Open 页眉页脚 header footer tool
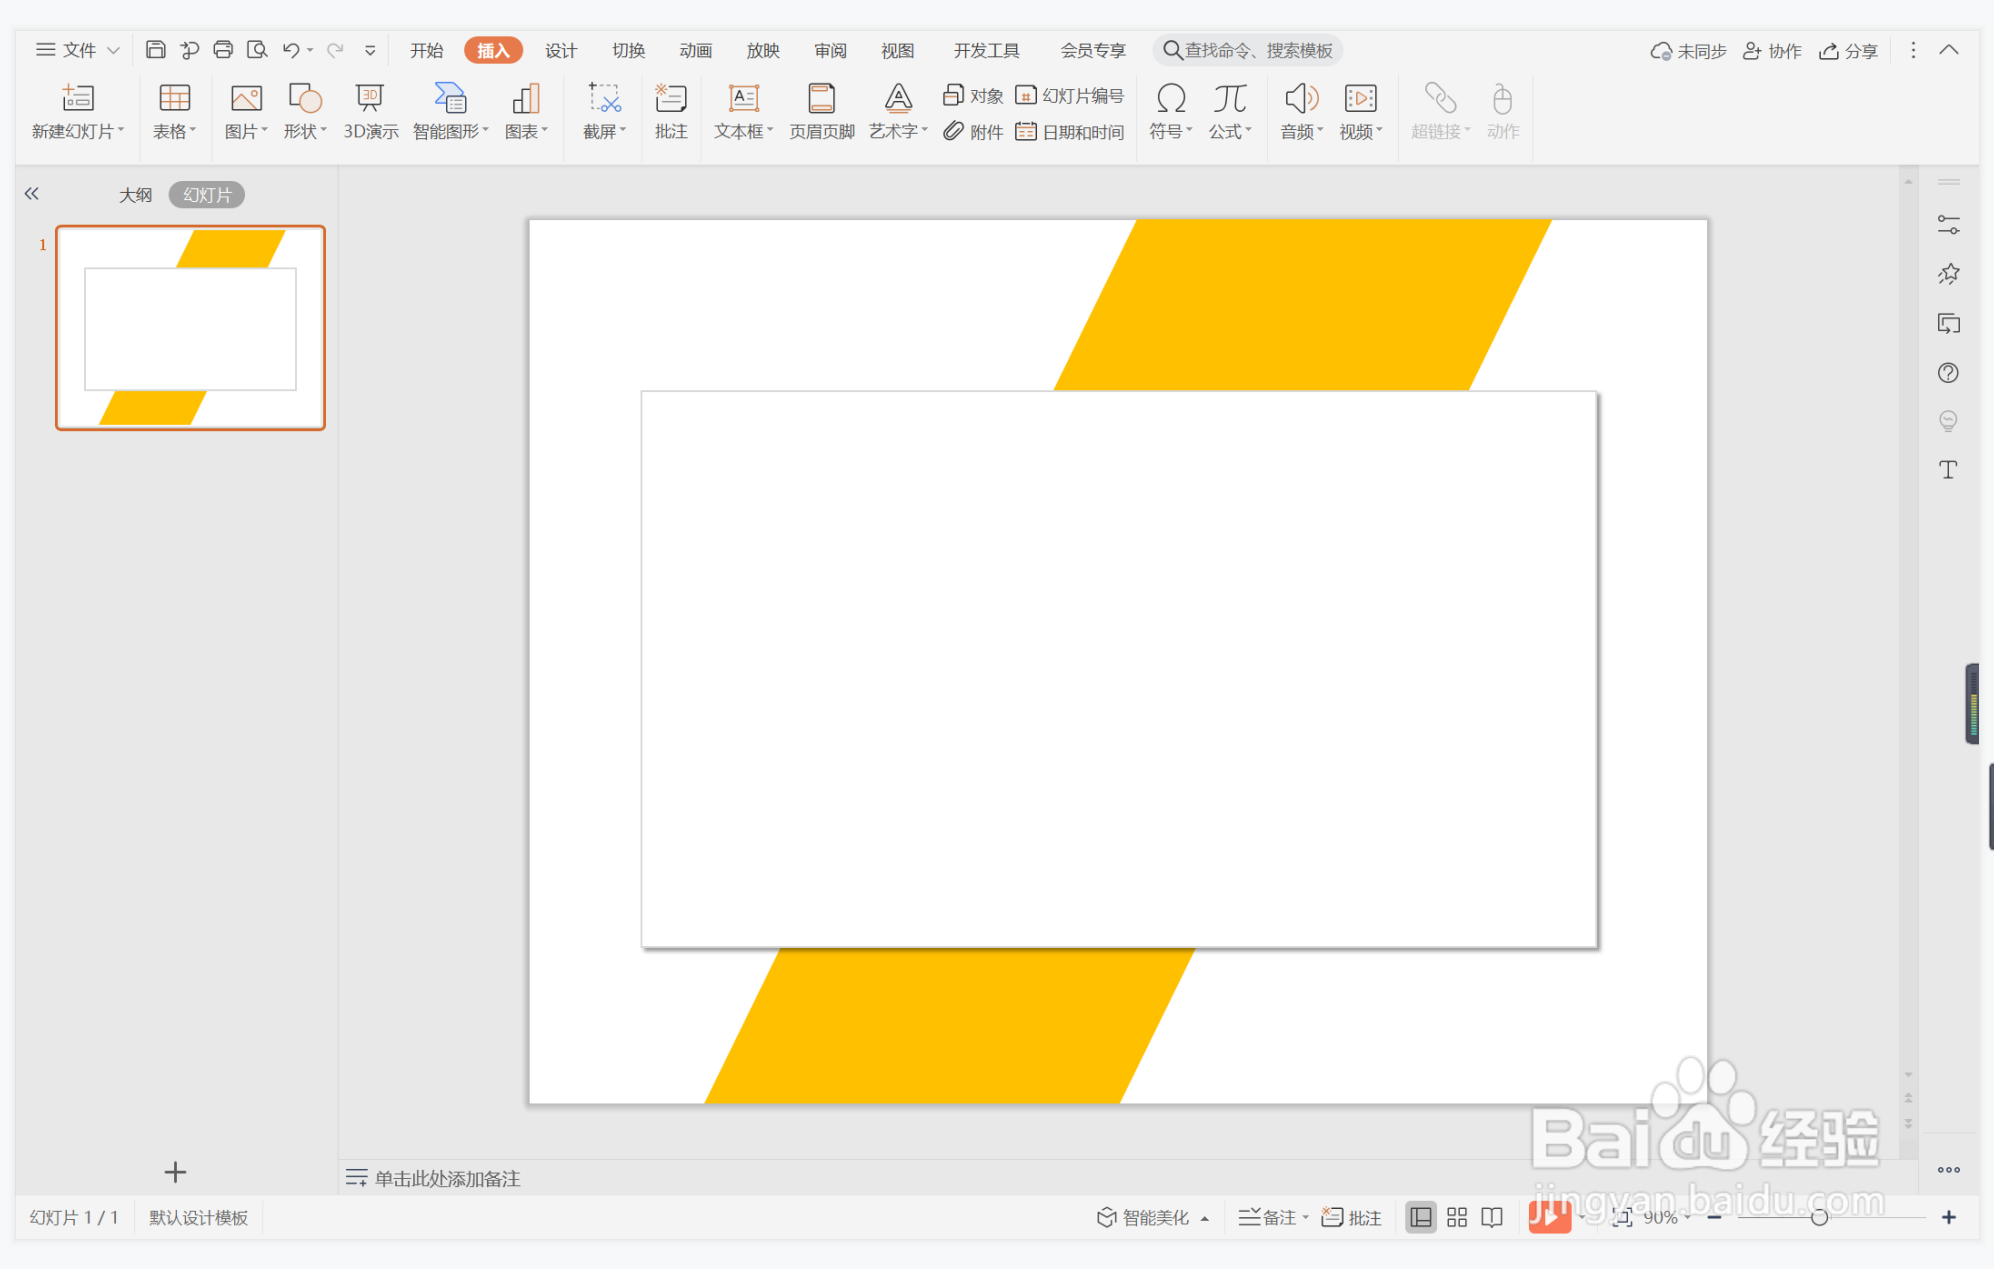 (x=821, y=110)
